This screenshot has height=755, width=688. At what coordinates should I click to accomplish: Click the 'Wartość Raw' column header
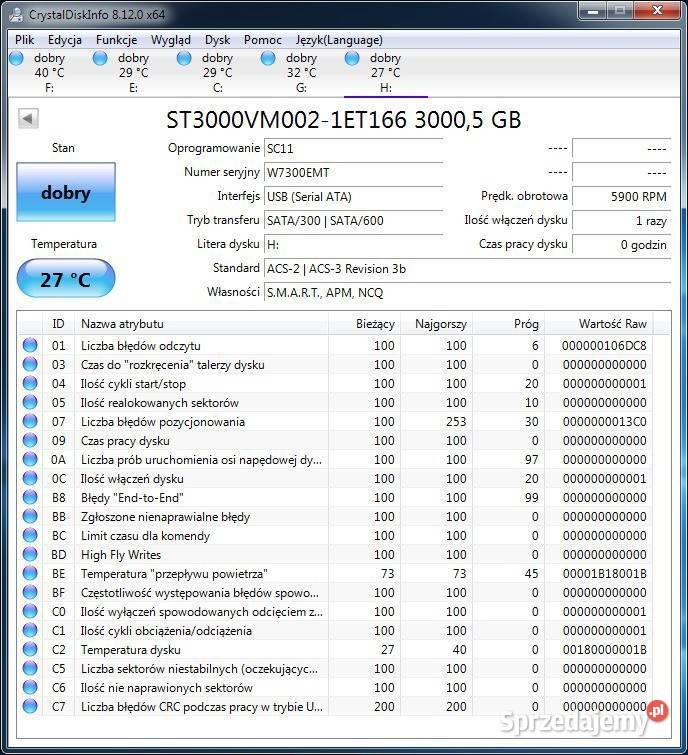click(x=612, y=324)
